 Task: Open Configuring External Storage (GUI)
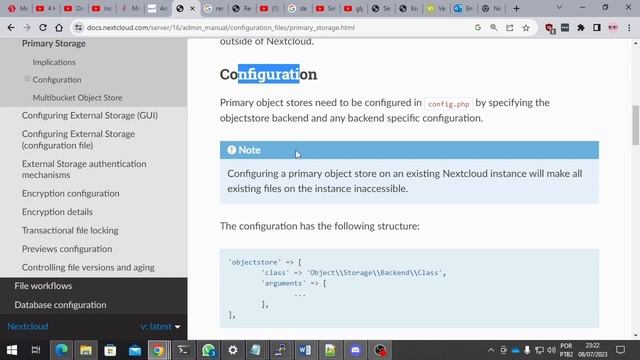[90, 116]
